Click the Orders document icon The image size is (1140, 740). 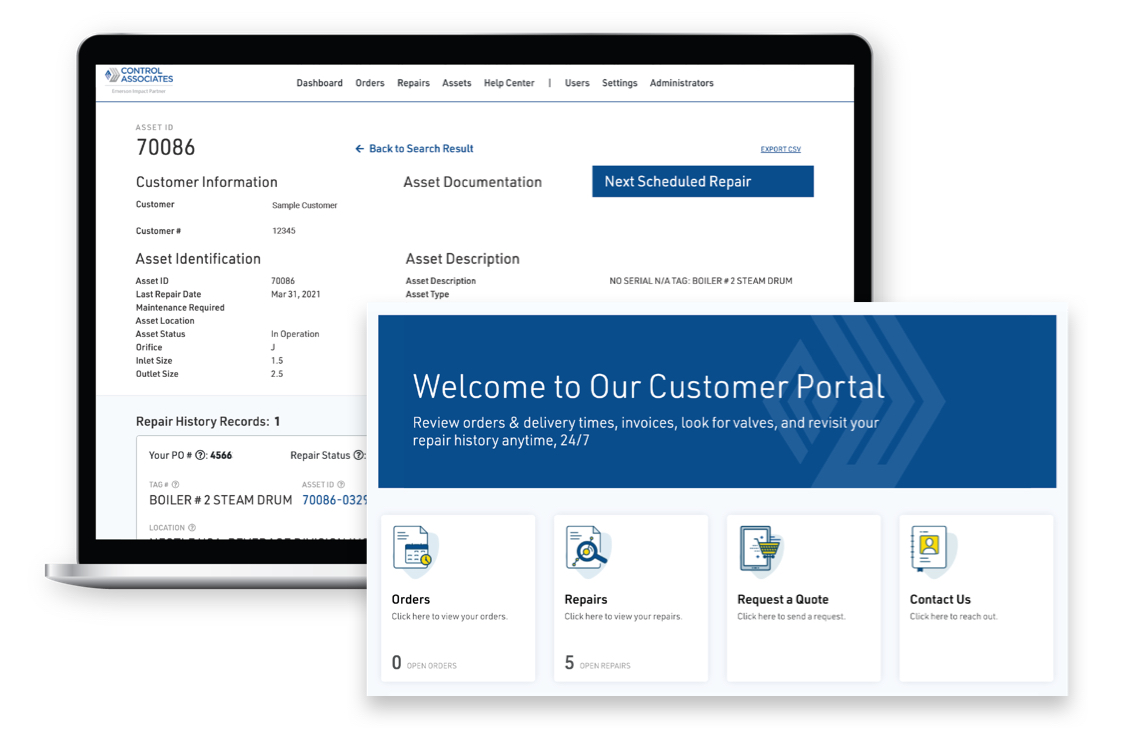pos(412,550)
